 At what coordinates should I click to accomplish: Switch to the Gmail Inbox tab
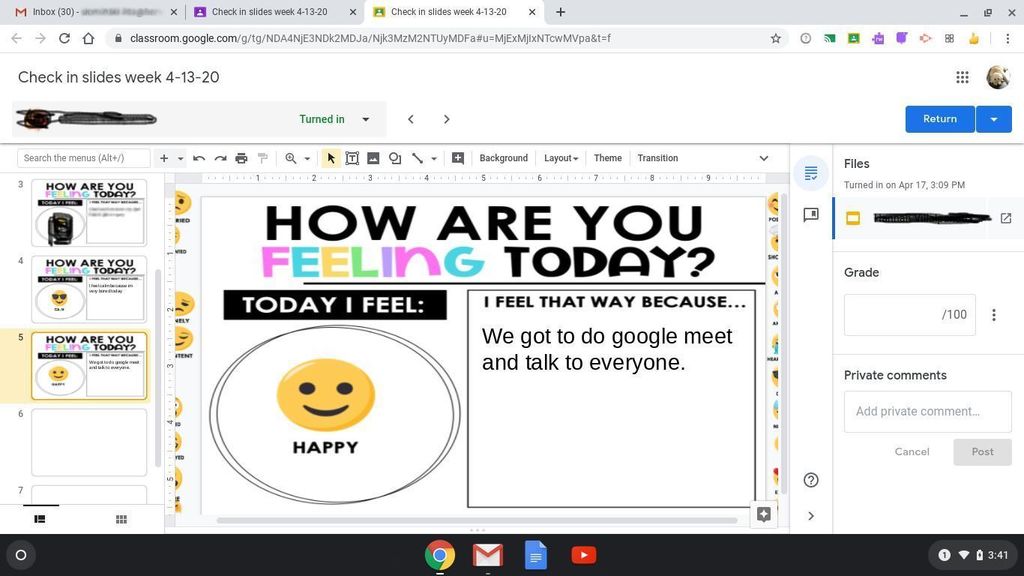95,12
